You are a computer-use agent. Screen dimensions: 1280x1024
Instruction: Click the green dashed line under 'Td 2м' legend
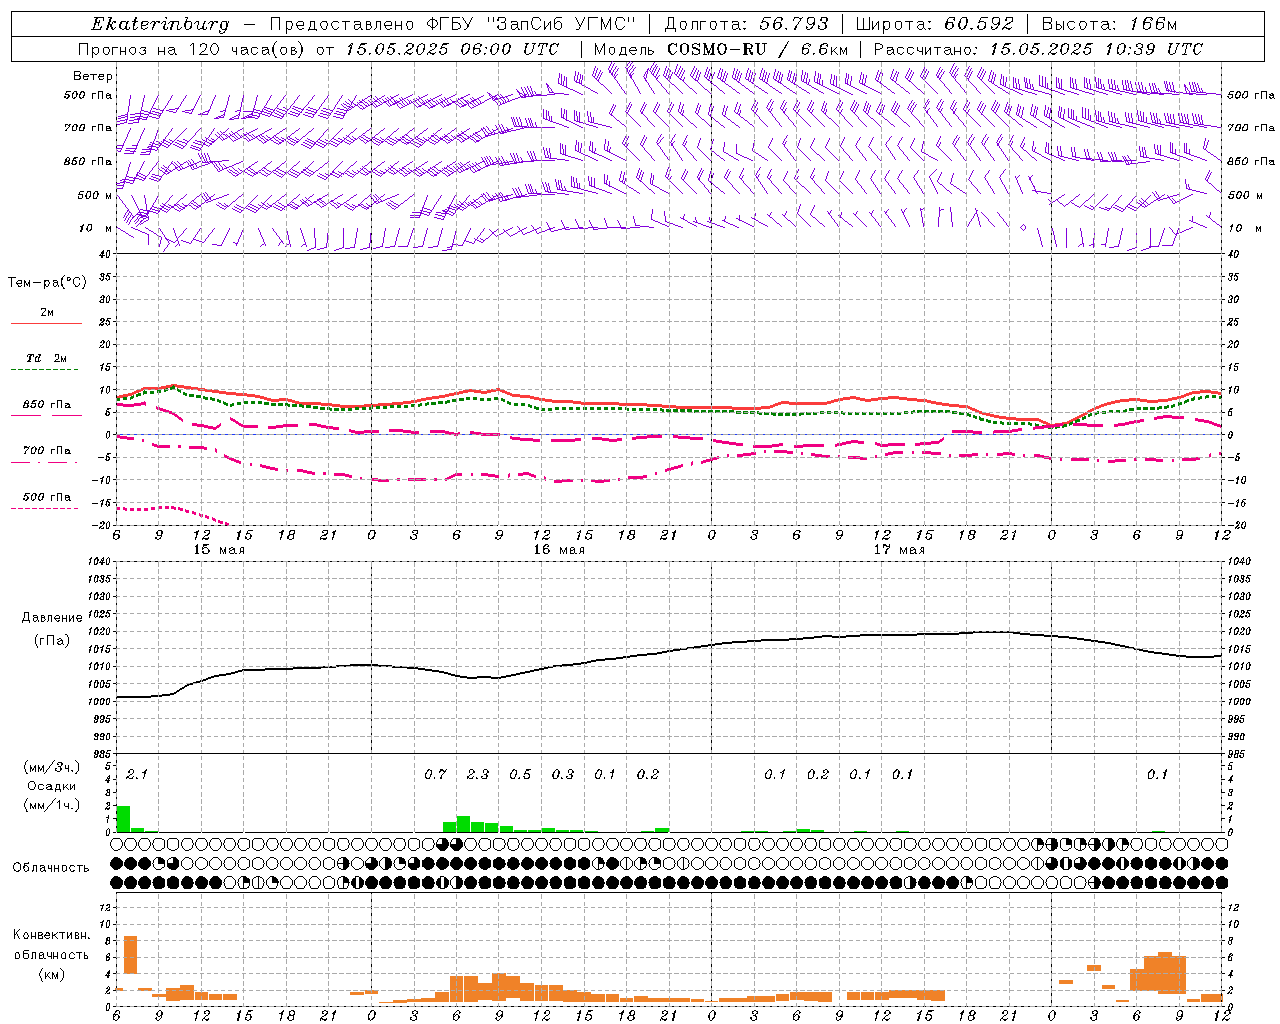coord(44,370)
